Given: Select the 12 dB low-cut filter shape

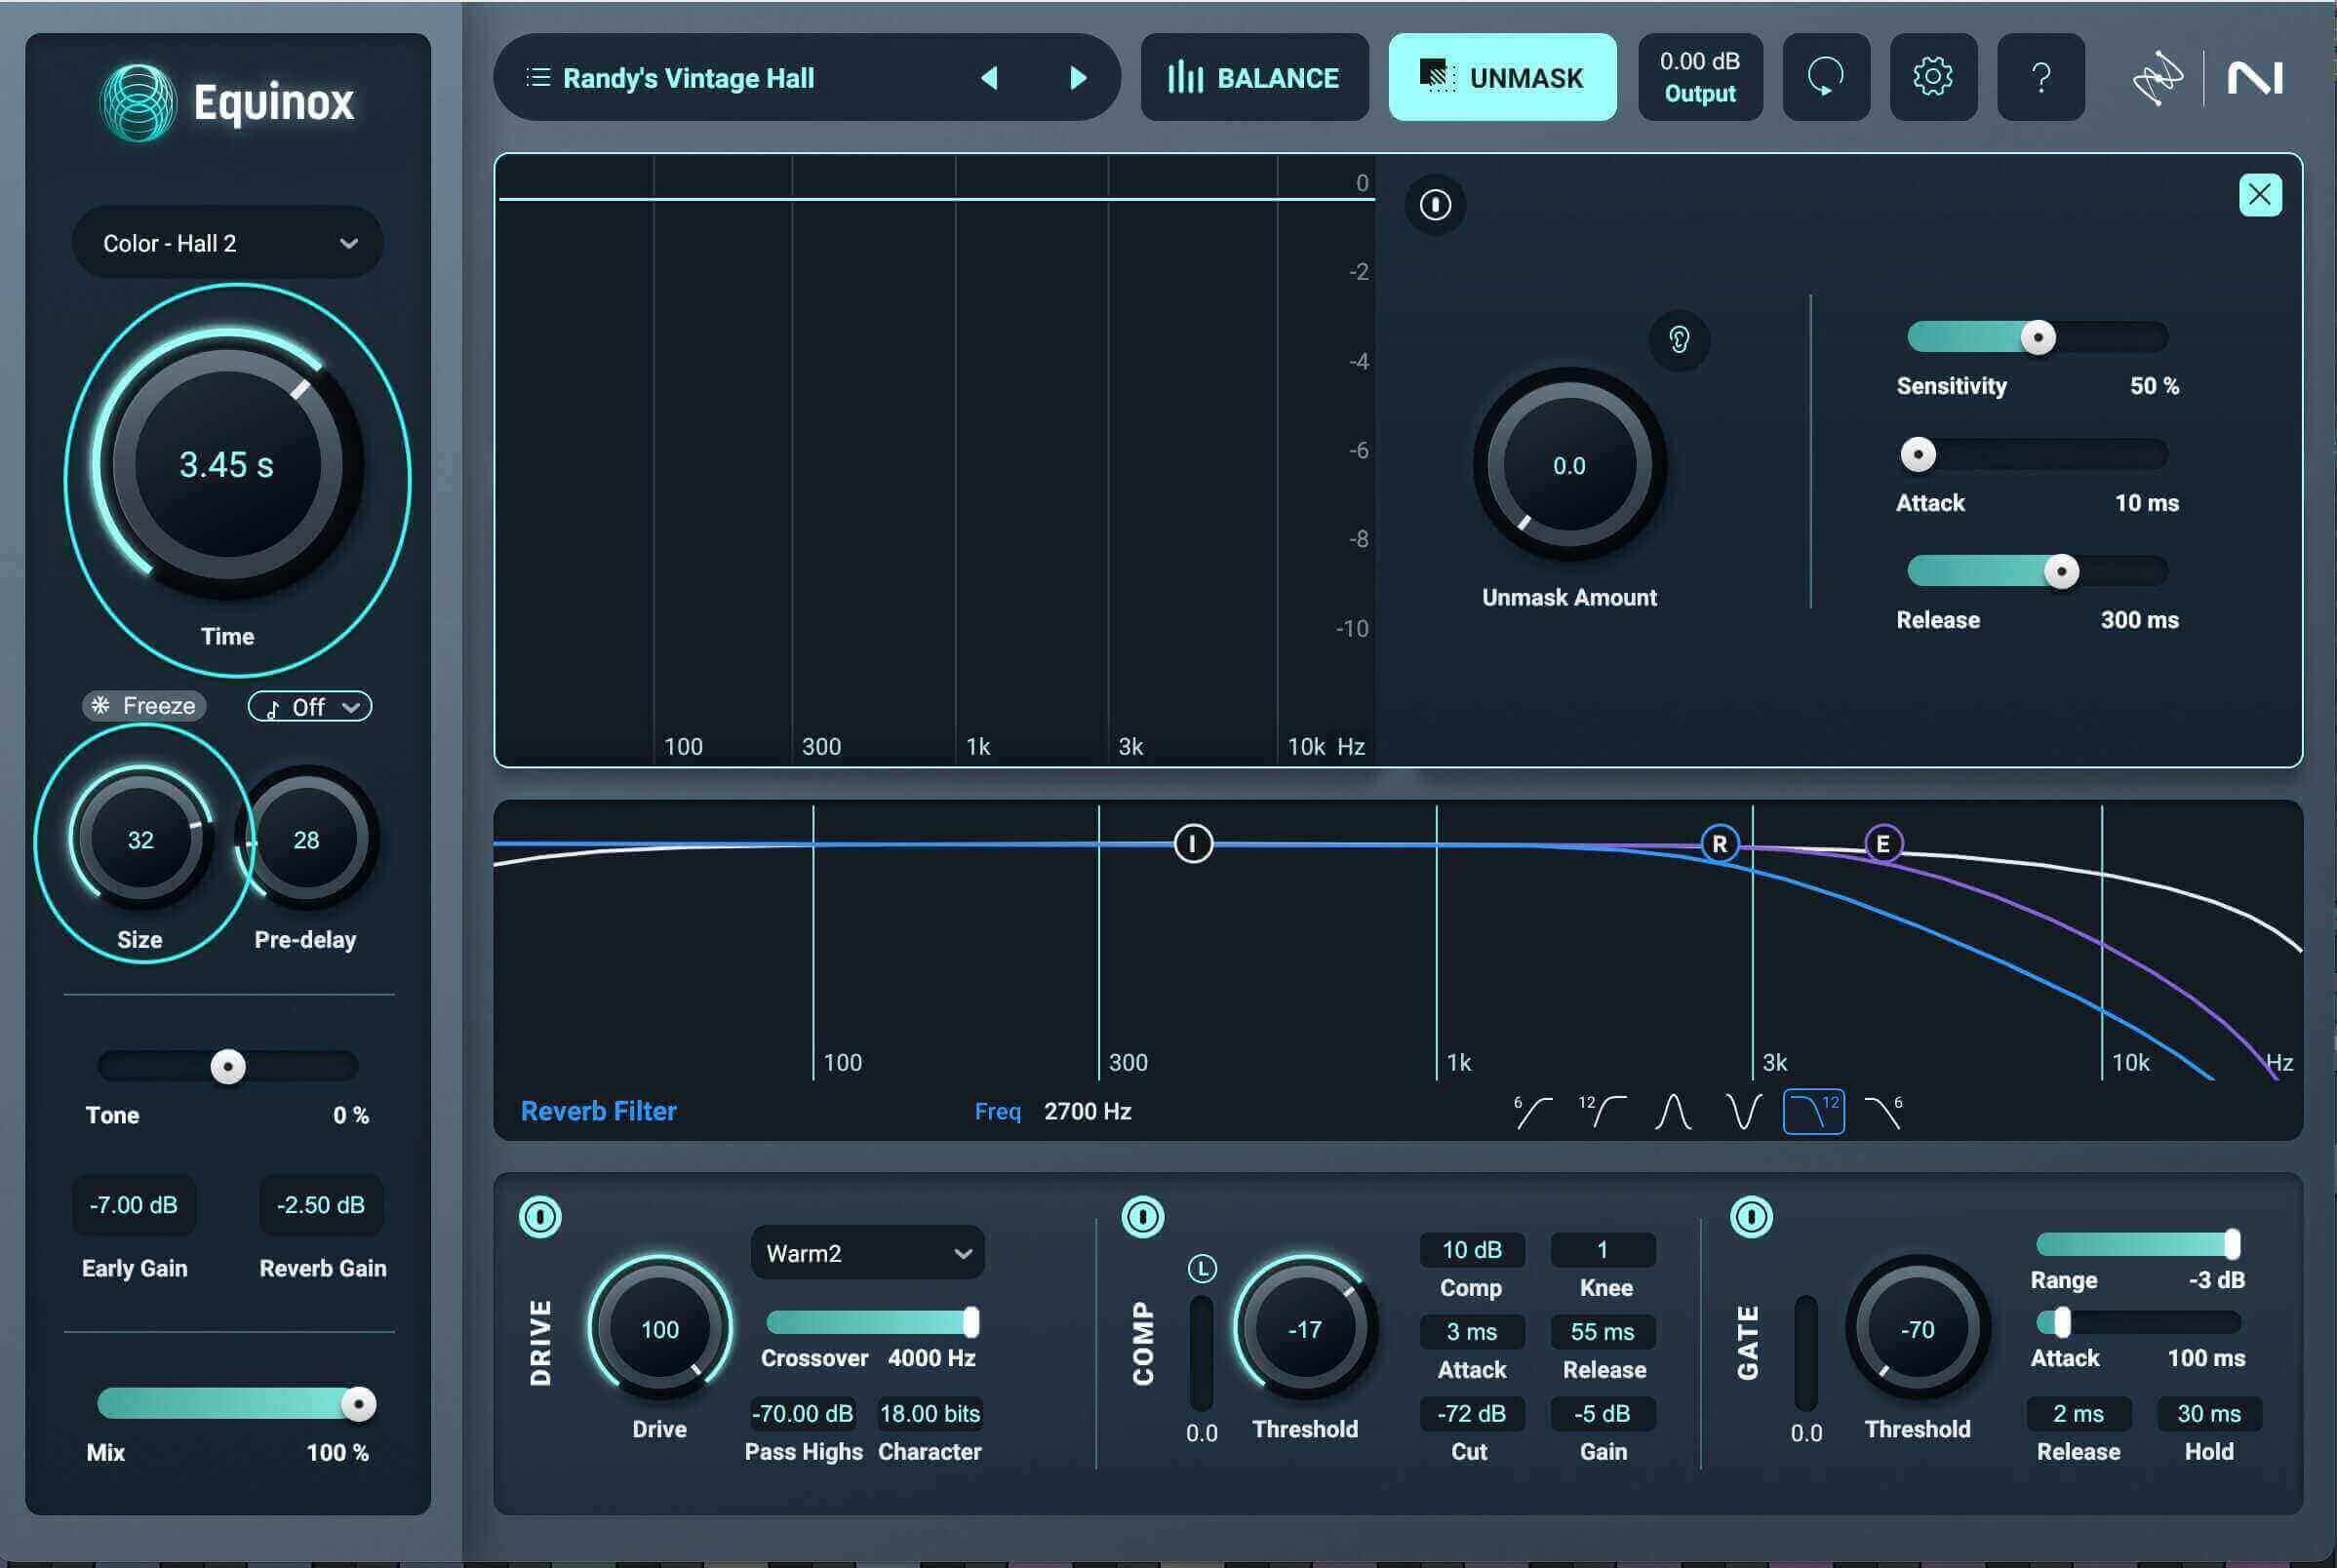Looking at the screenshot, I should click(x=1602, y=1111).
